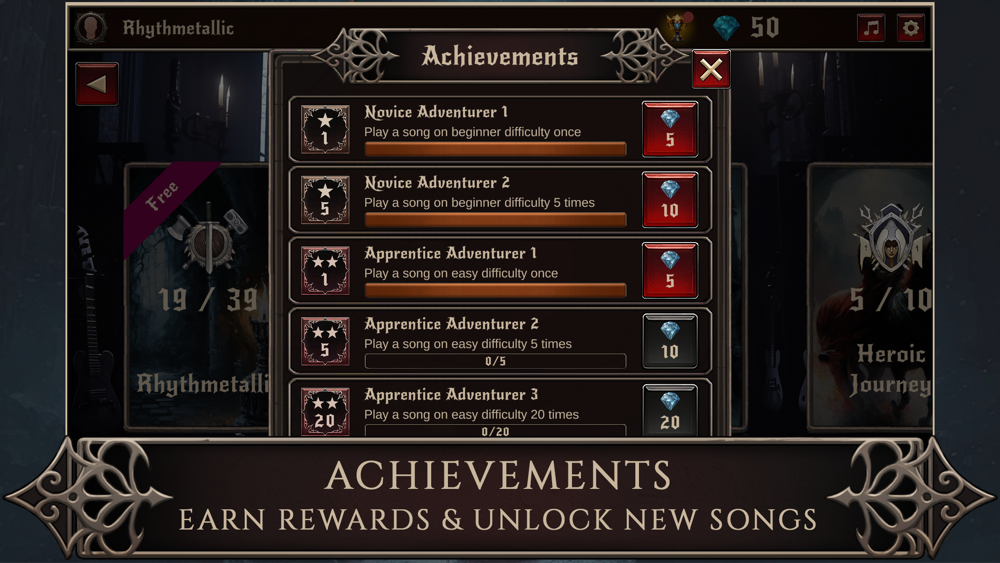Click the music note icon

point(871,28)
